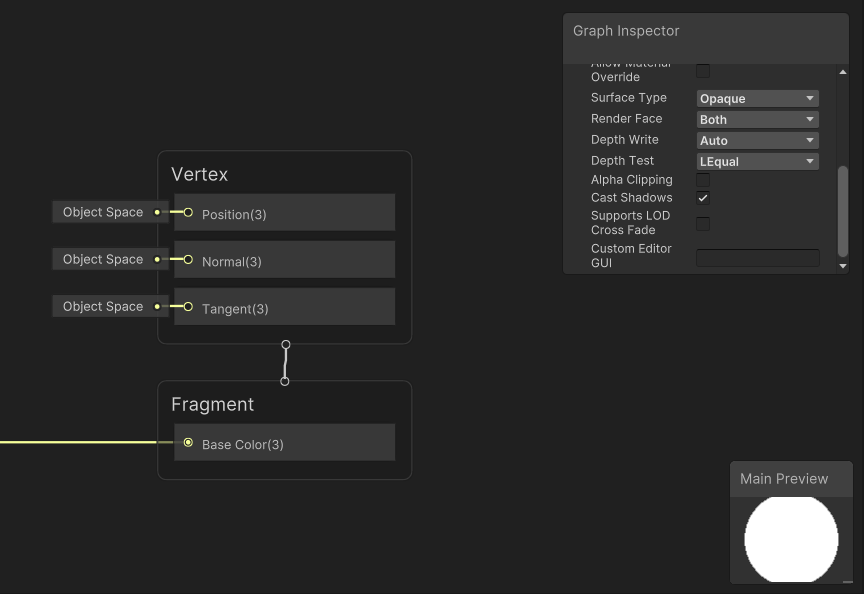Click the Custom Editor GUI text field
Image resolution: width=864 pixels, height=594 pixels.
[757, 257]
